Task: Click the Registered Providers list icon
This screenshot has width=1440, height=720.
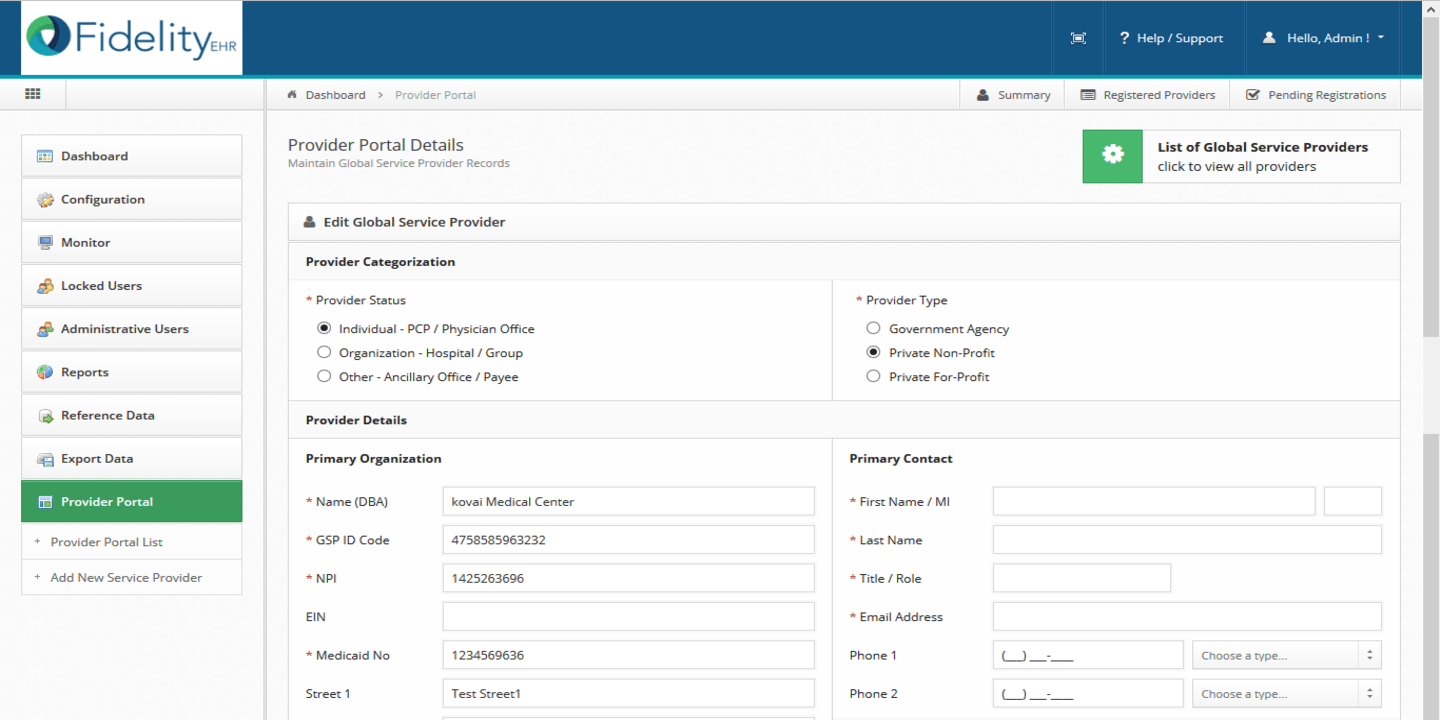Action: [1088, 95]
